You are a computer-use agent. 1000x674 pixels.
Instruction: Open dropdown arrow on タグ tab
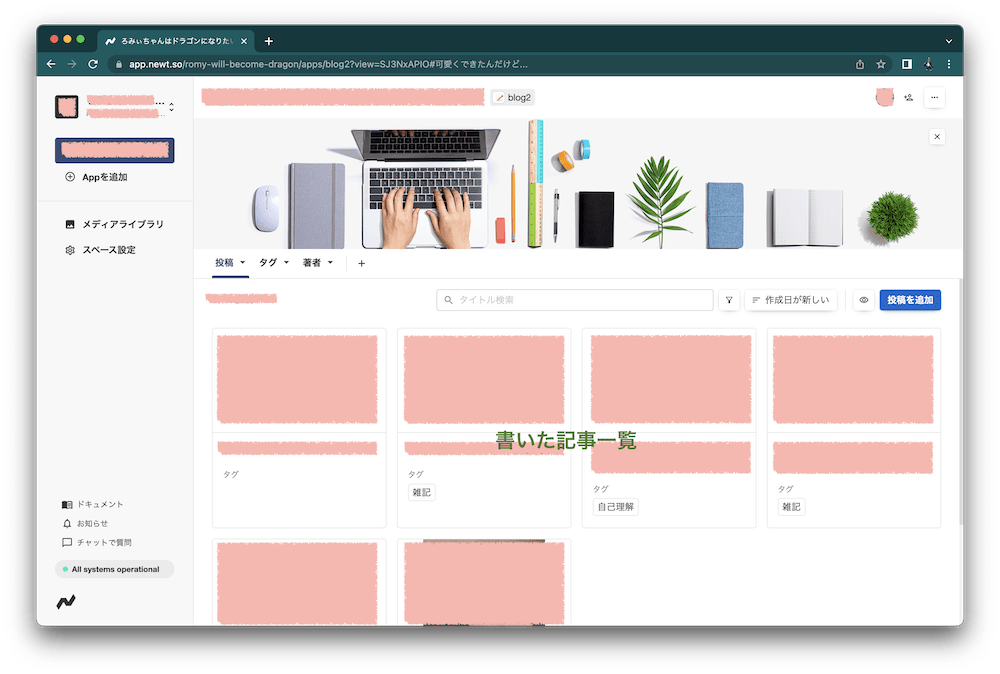286,263
